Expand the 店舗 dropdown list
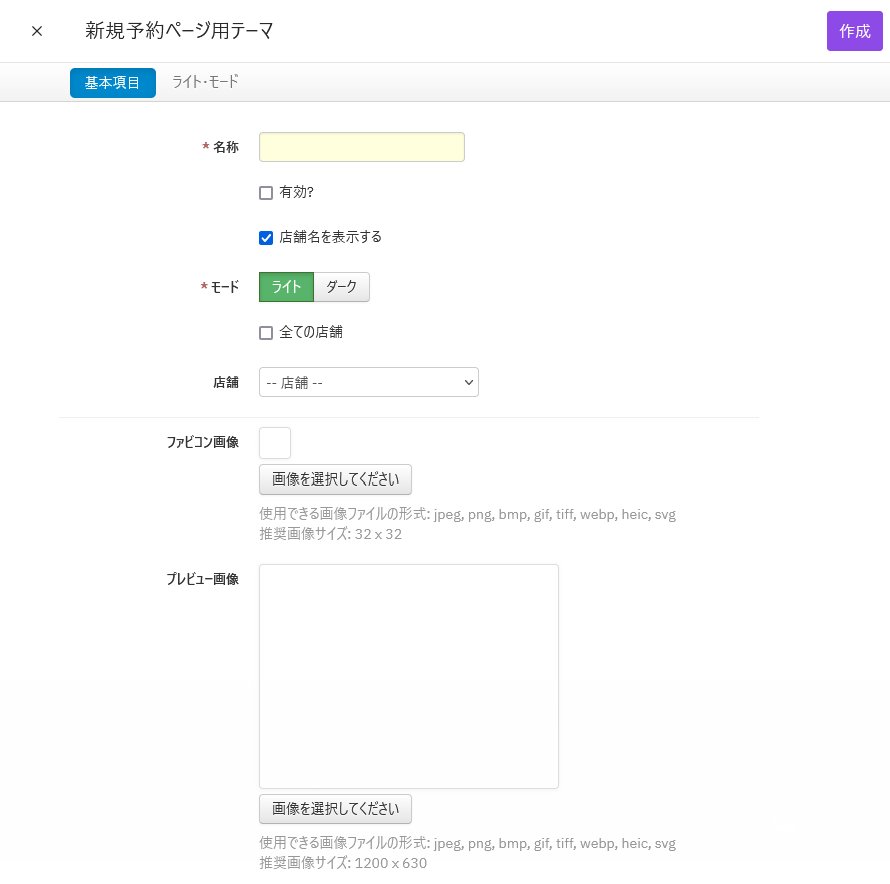Image resolution: width=890 pixels, height=884 pixels. click(368, 382)
